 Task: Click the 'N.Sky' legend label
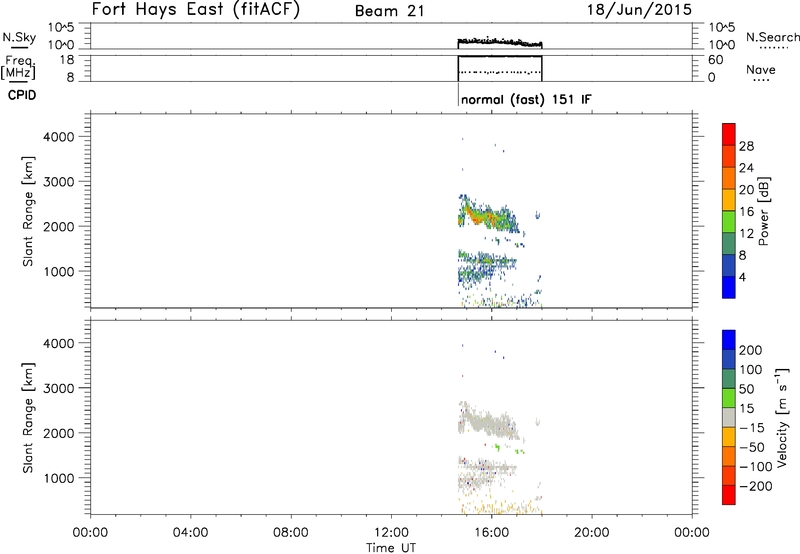coord(19,37)
